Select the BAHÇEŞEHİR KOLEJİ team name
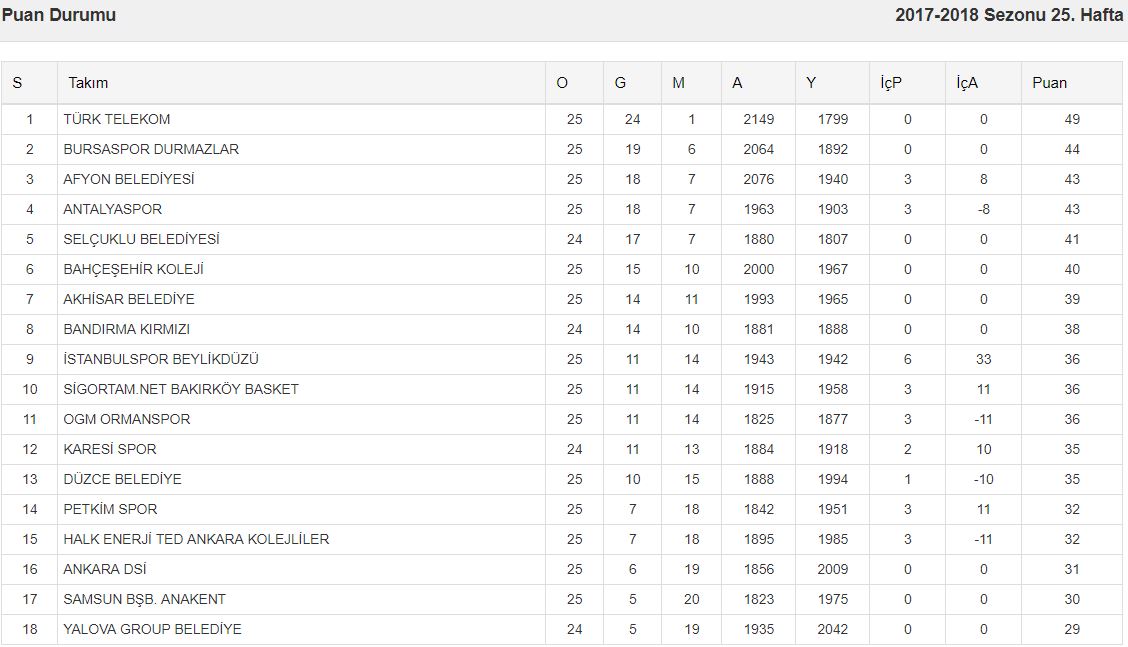Image resolution: width=1128 pixels, height=647 pixels. click(x=133, y=269)
